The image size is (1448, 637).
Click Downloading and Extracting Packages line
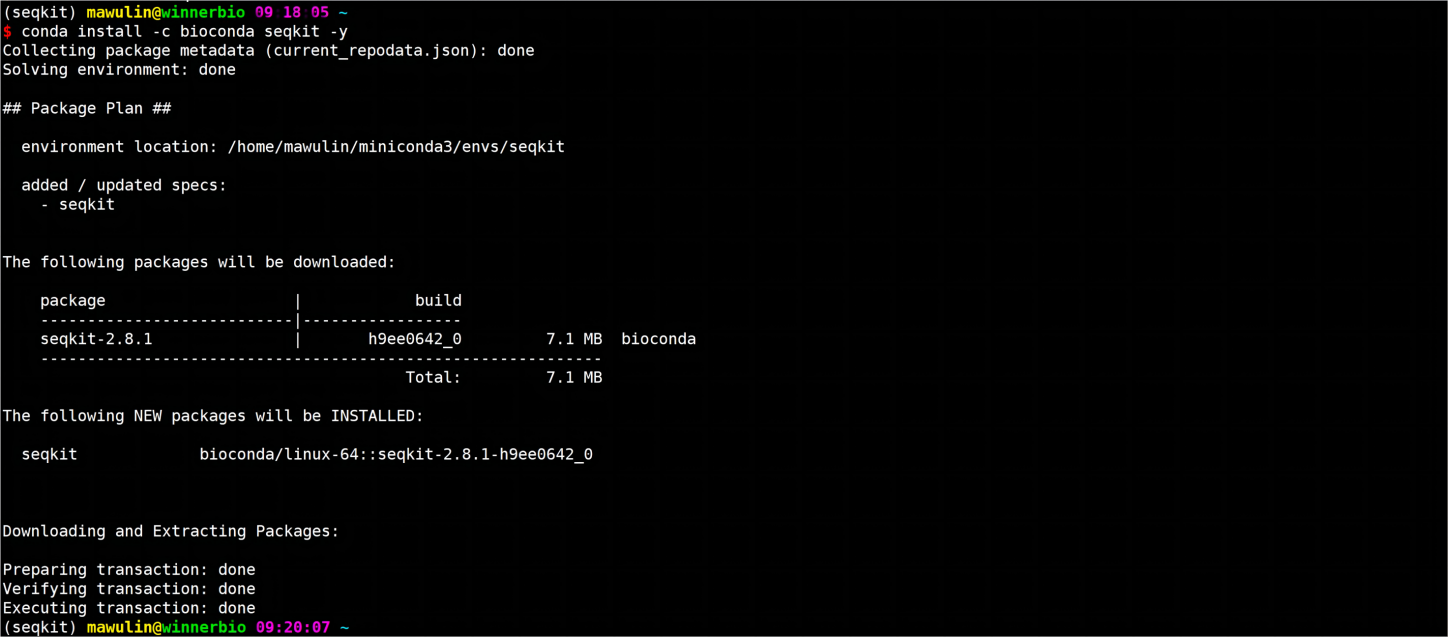coord(171,531)
